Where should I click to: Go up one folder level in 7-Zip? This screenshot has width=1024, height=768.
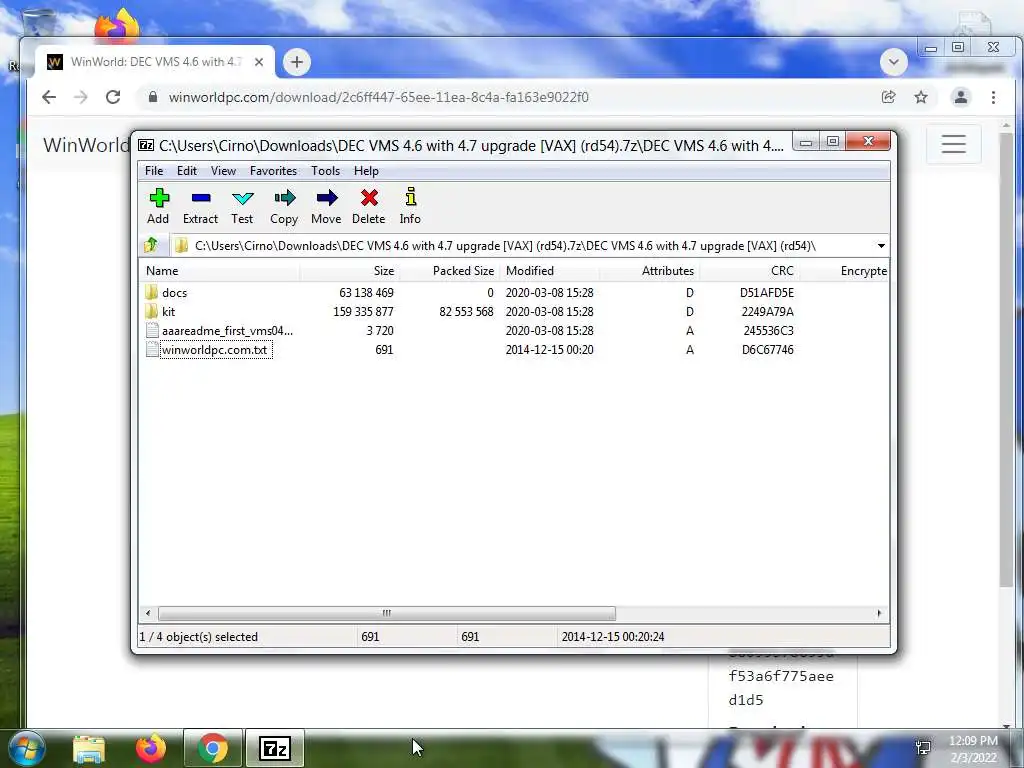coord(151,246)
